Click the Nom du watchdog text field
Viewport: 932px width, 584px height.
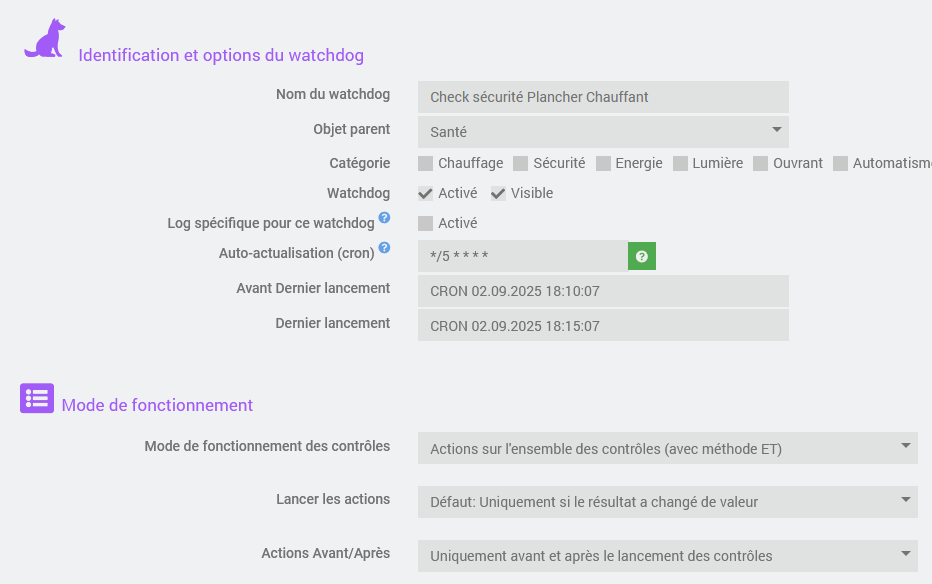tap(603, 97)
